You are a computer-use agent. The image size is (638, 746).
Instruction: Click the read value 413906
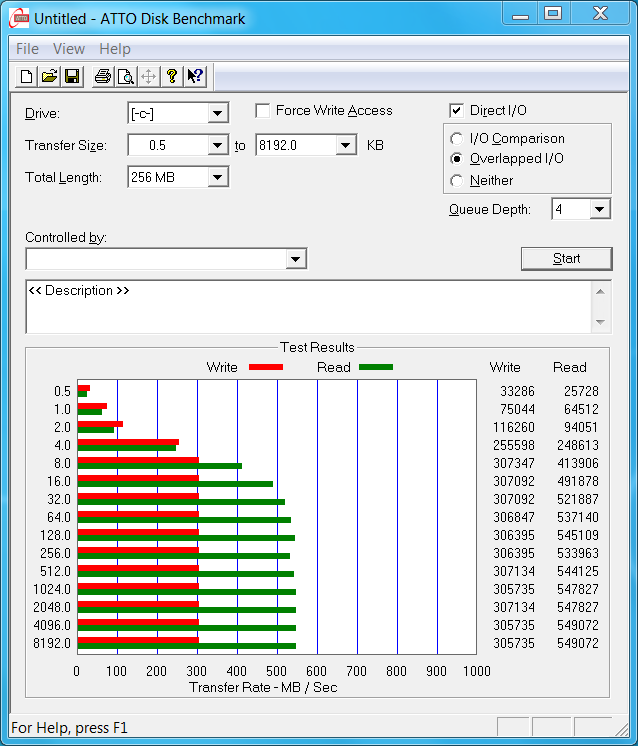(x=578, y=463)
